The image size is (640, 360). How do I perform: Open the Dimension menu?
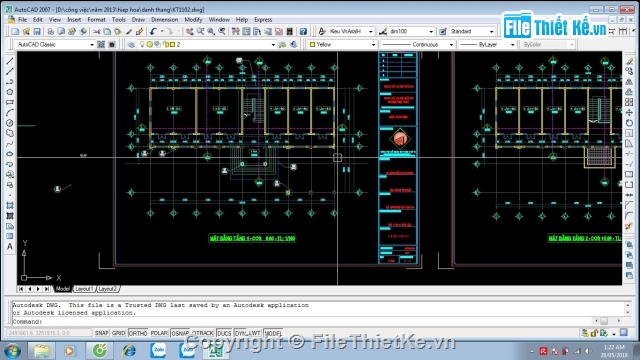pyautogui.click(x=164, y=20)
